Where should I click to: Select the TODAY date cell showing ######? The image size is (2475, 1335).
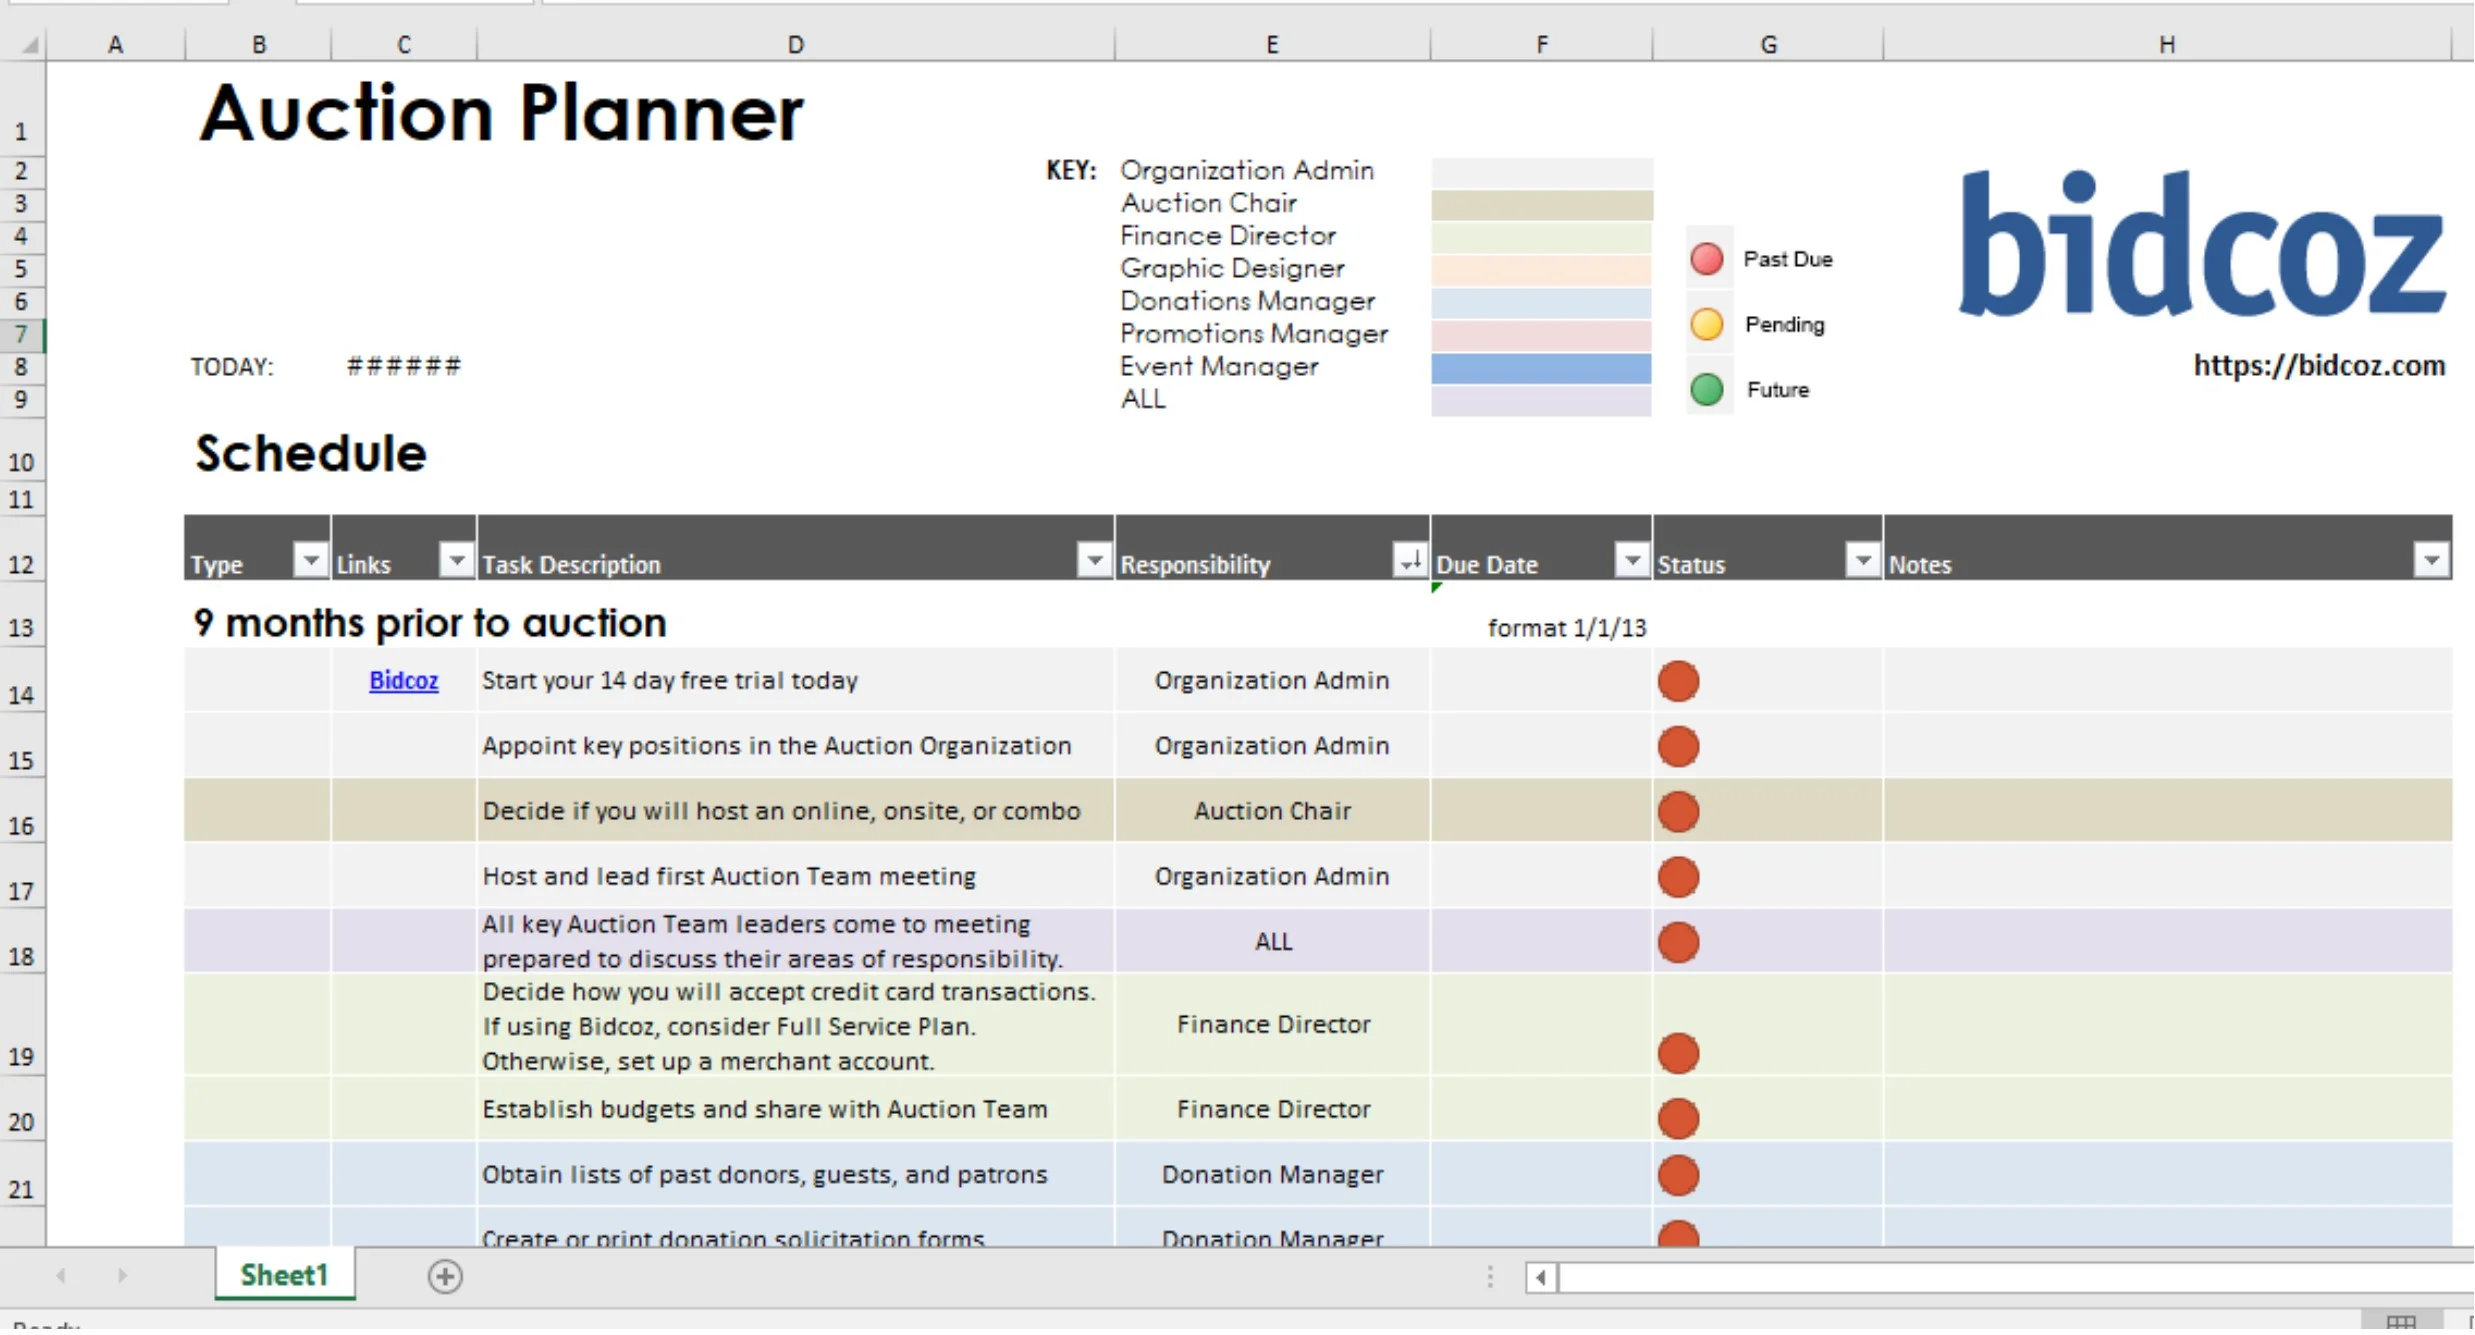[x=404, y=367]
